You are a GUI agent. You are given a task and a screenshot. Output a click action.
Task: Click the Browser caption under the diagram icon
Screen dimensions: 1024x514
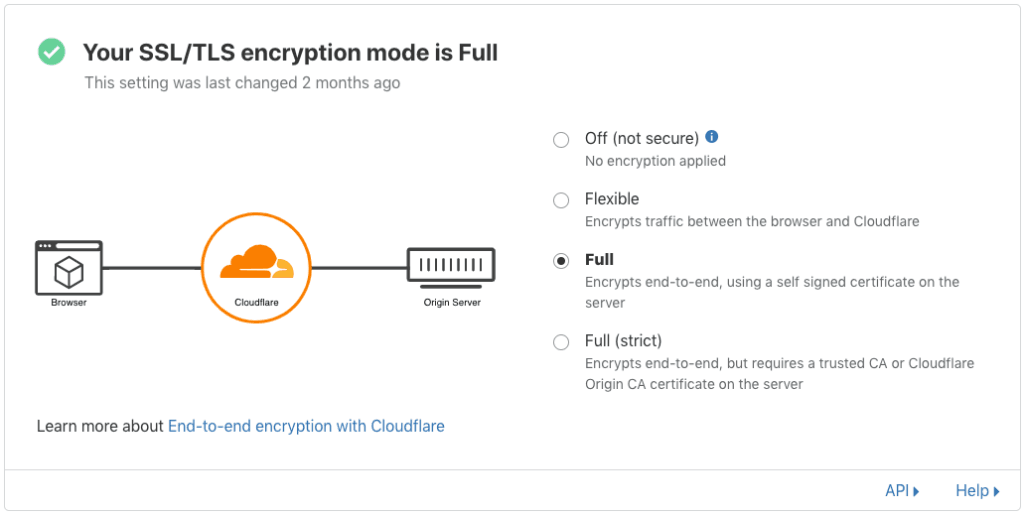click(68, 302)
